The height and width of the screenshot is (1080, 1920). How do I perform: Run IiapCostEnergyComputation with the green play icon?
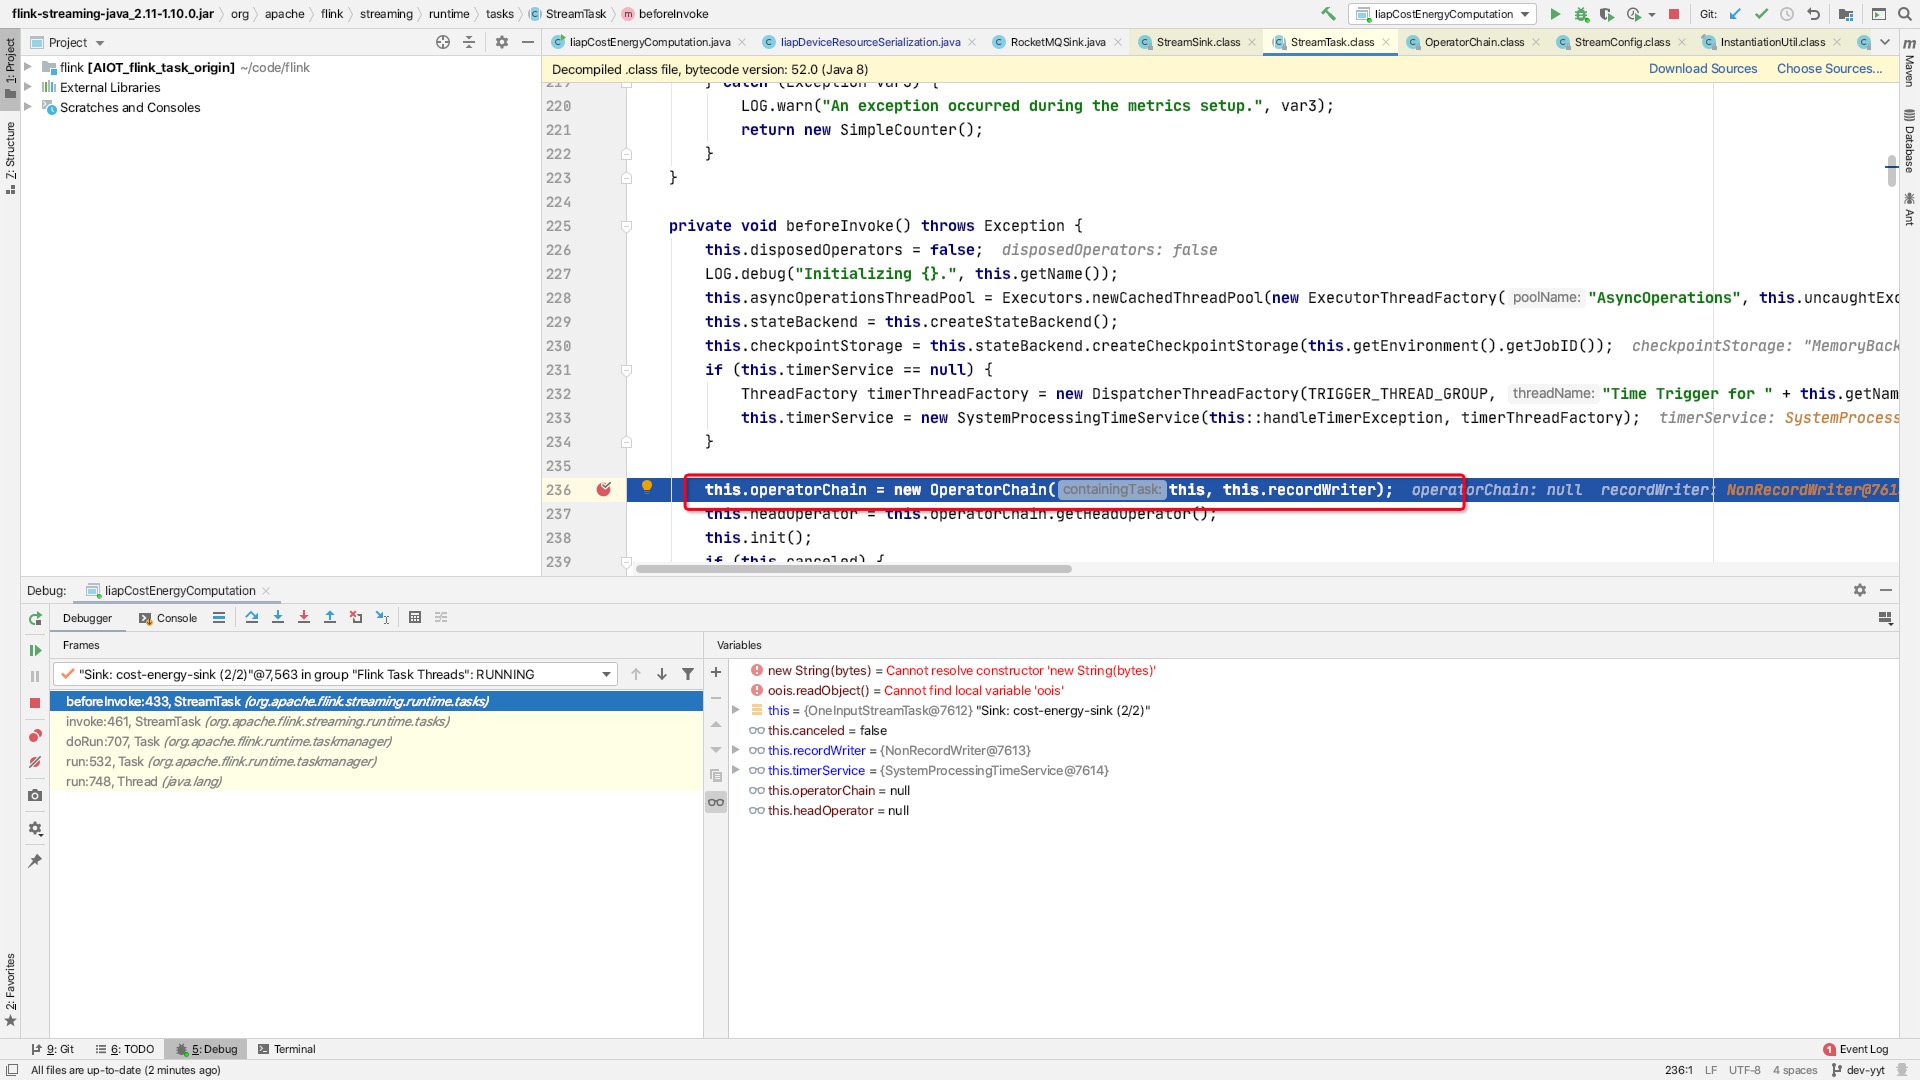point(1555,14)
